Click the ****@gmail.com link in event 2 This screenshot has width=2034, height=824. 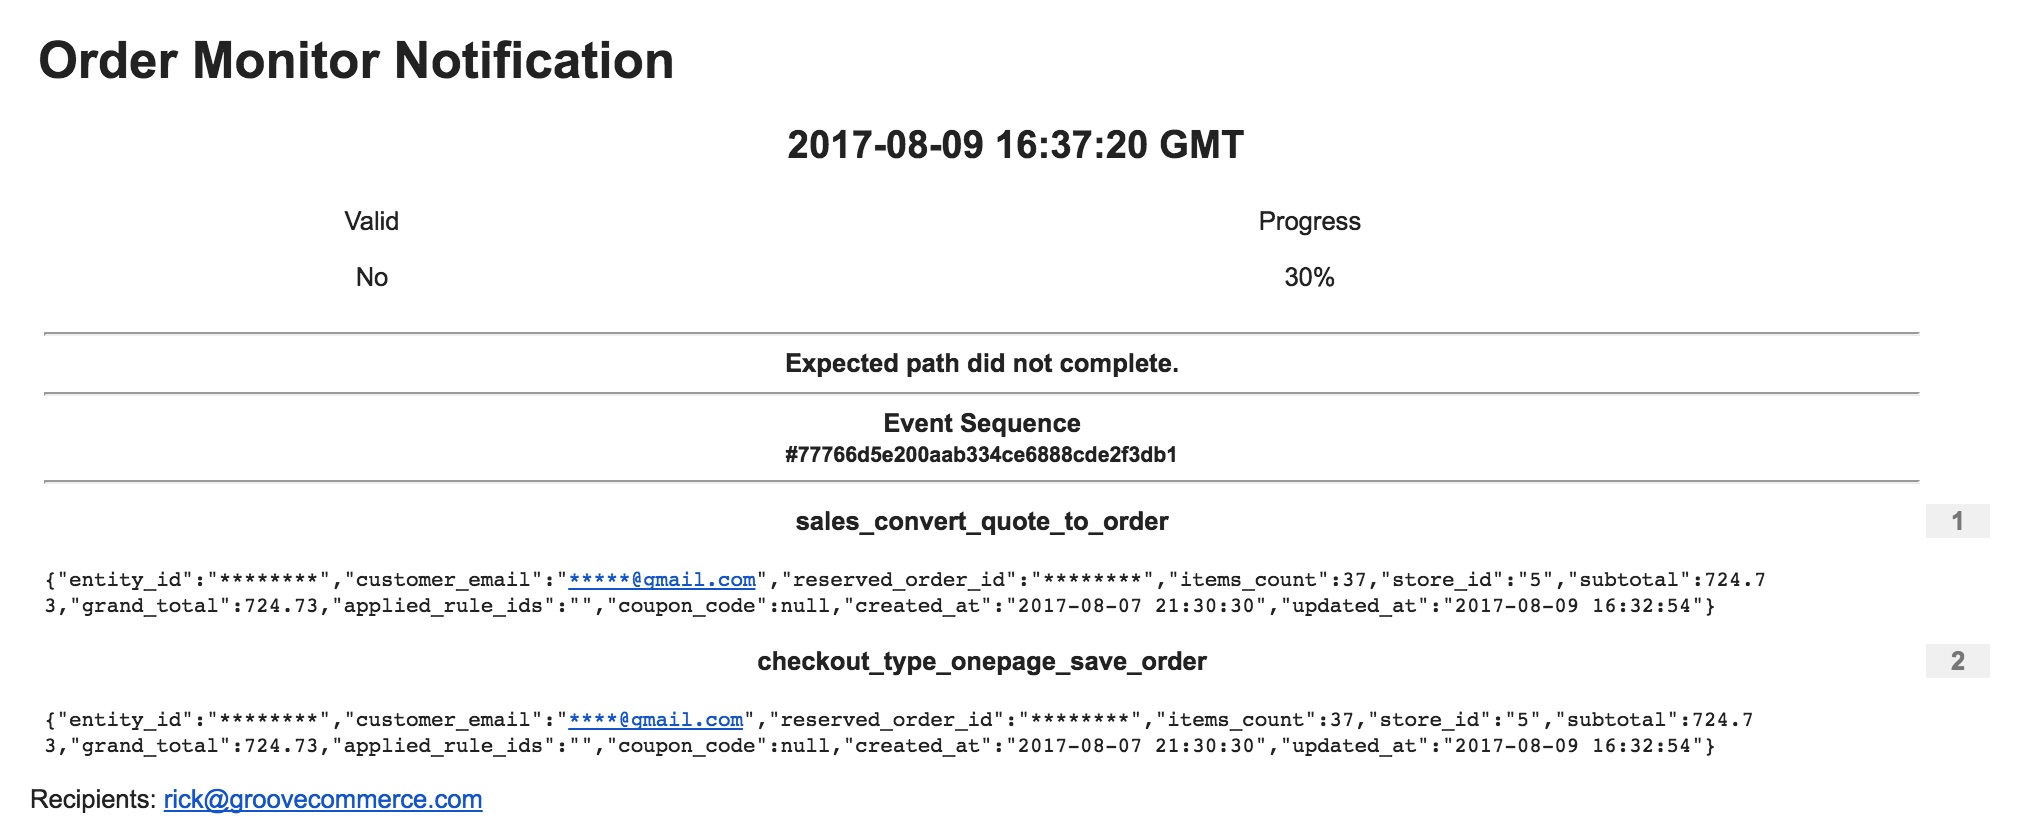coord(656,720)
